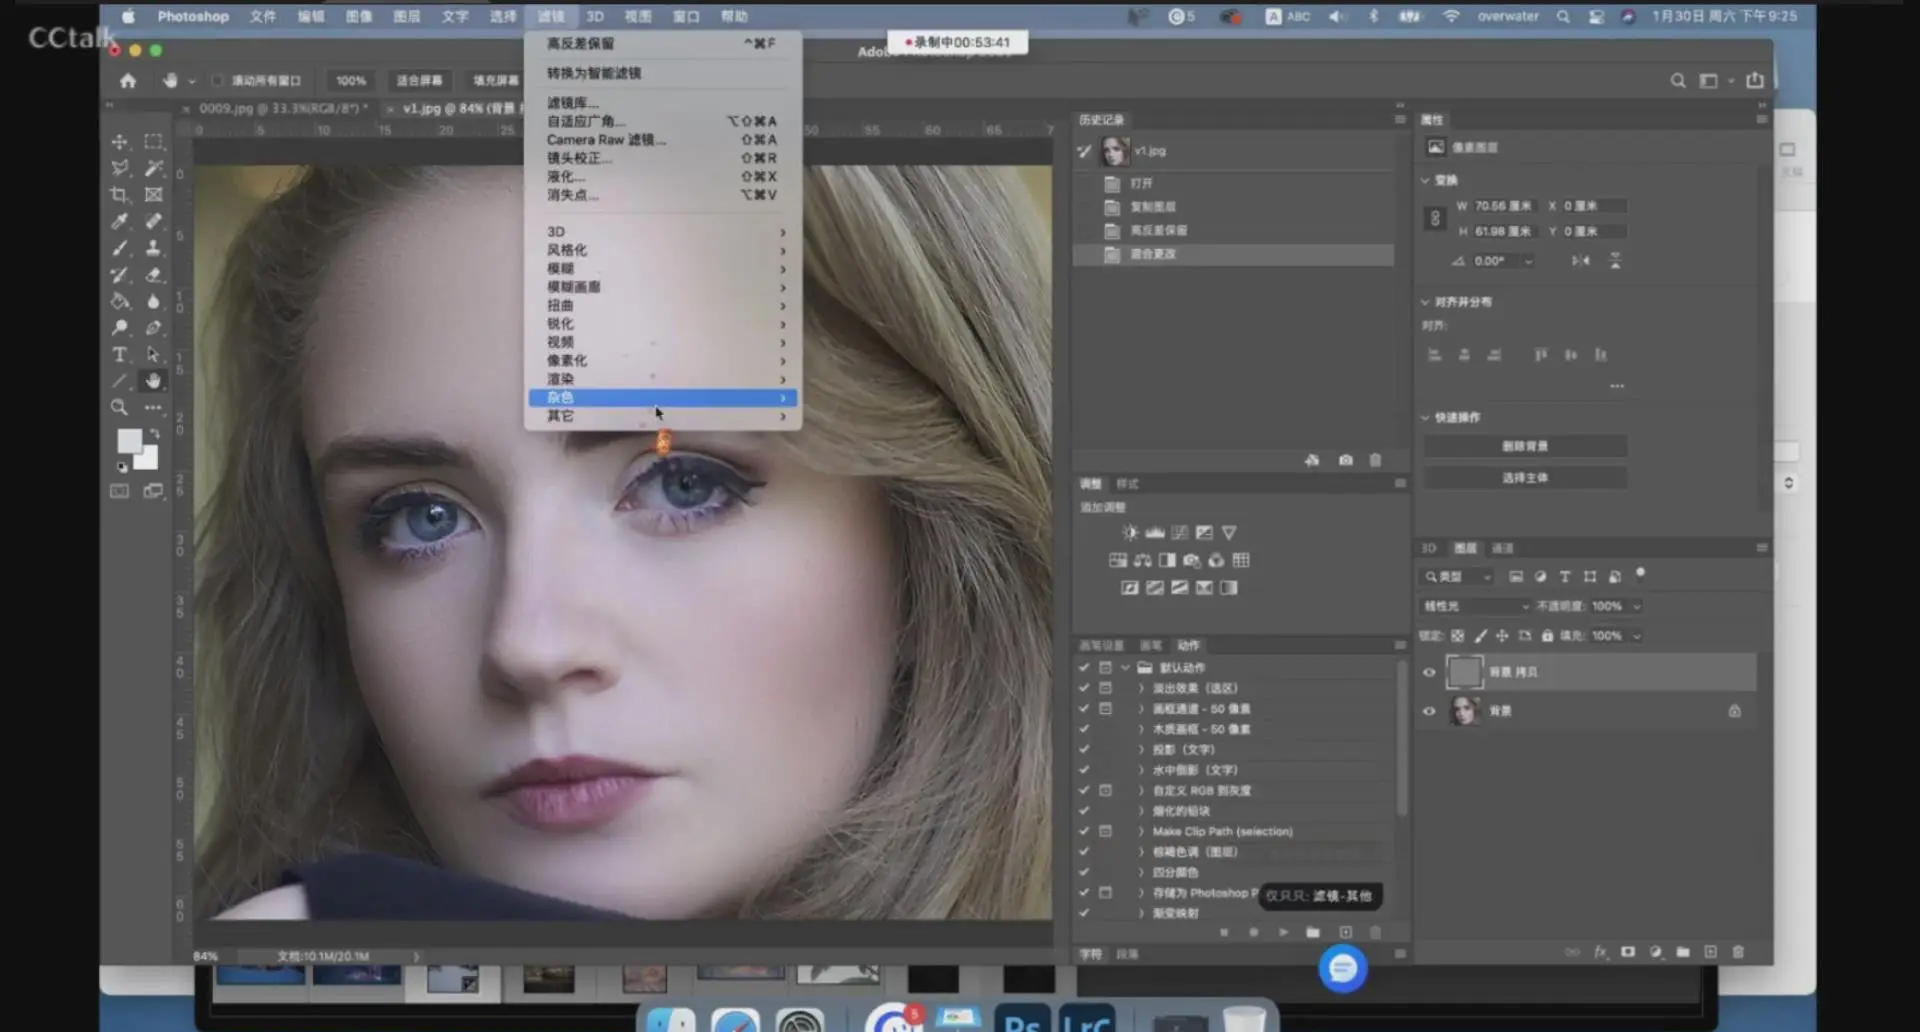The width and height of the screenshot is (1920, 1032).
Task: Click the foreground color swatch
Action: [130, 441]
